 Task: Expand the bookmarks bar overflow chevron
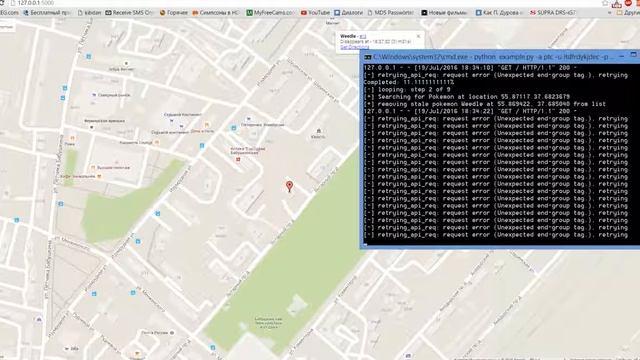coord(609,13)
